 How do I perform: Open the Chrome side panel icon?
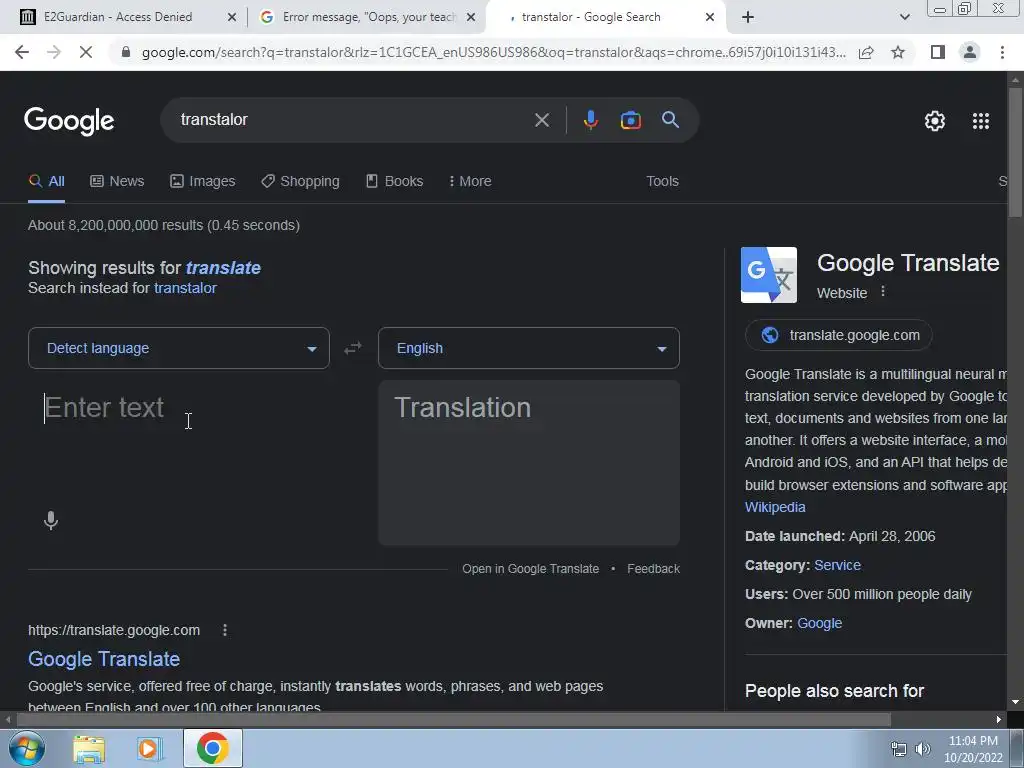[938, 52]
